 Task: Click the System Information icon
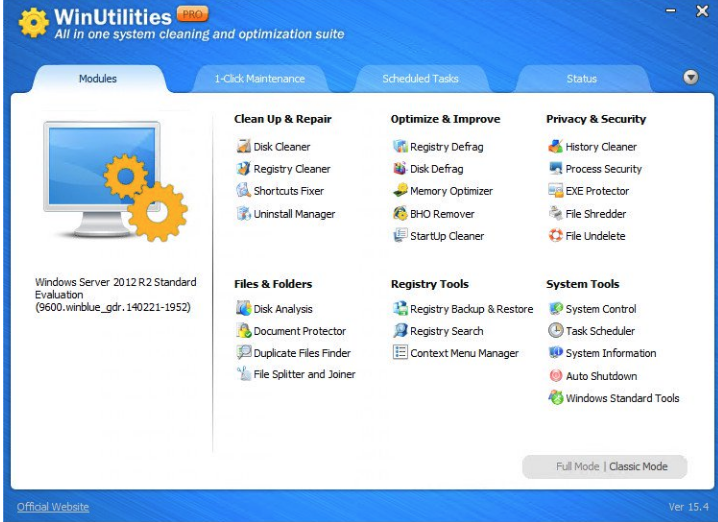click(x=555, y=353)
